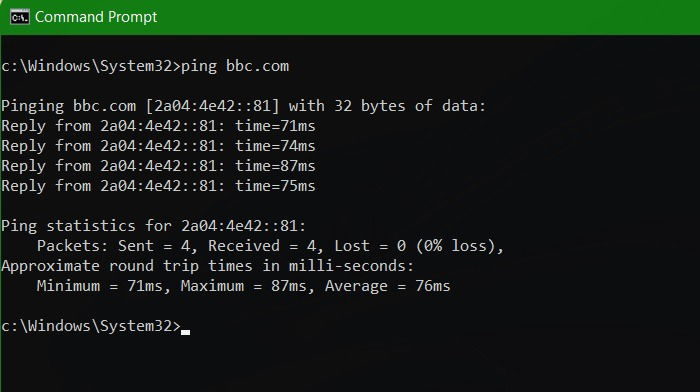Click the 'Received = 4' text

[262, 246]
